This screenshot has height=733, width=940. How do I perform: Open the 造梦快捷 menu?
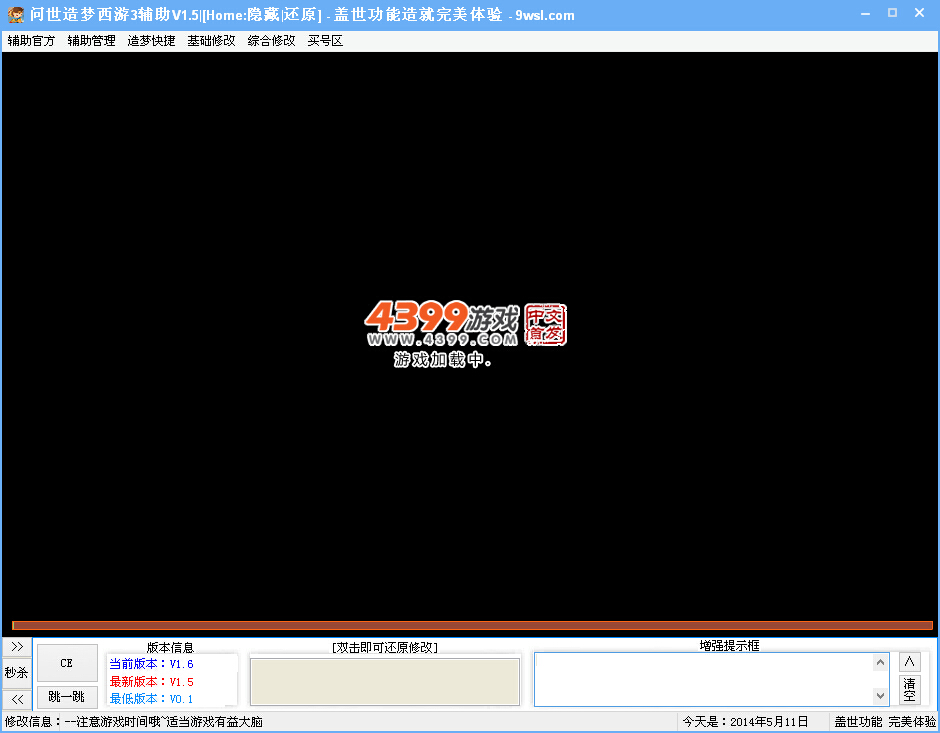[151, 41]
